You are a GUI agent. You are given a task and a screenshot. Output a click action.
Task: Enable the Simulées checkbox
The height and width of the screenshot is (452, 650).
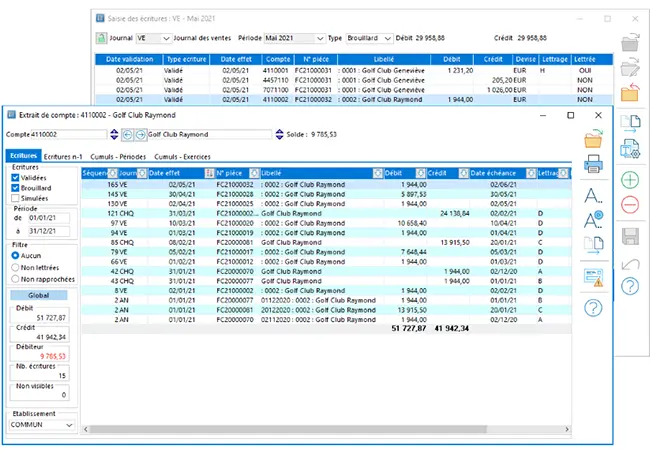pos(15,198)
